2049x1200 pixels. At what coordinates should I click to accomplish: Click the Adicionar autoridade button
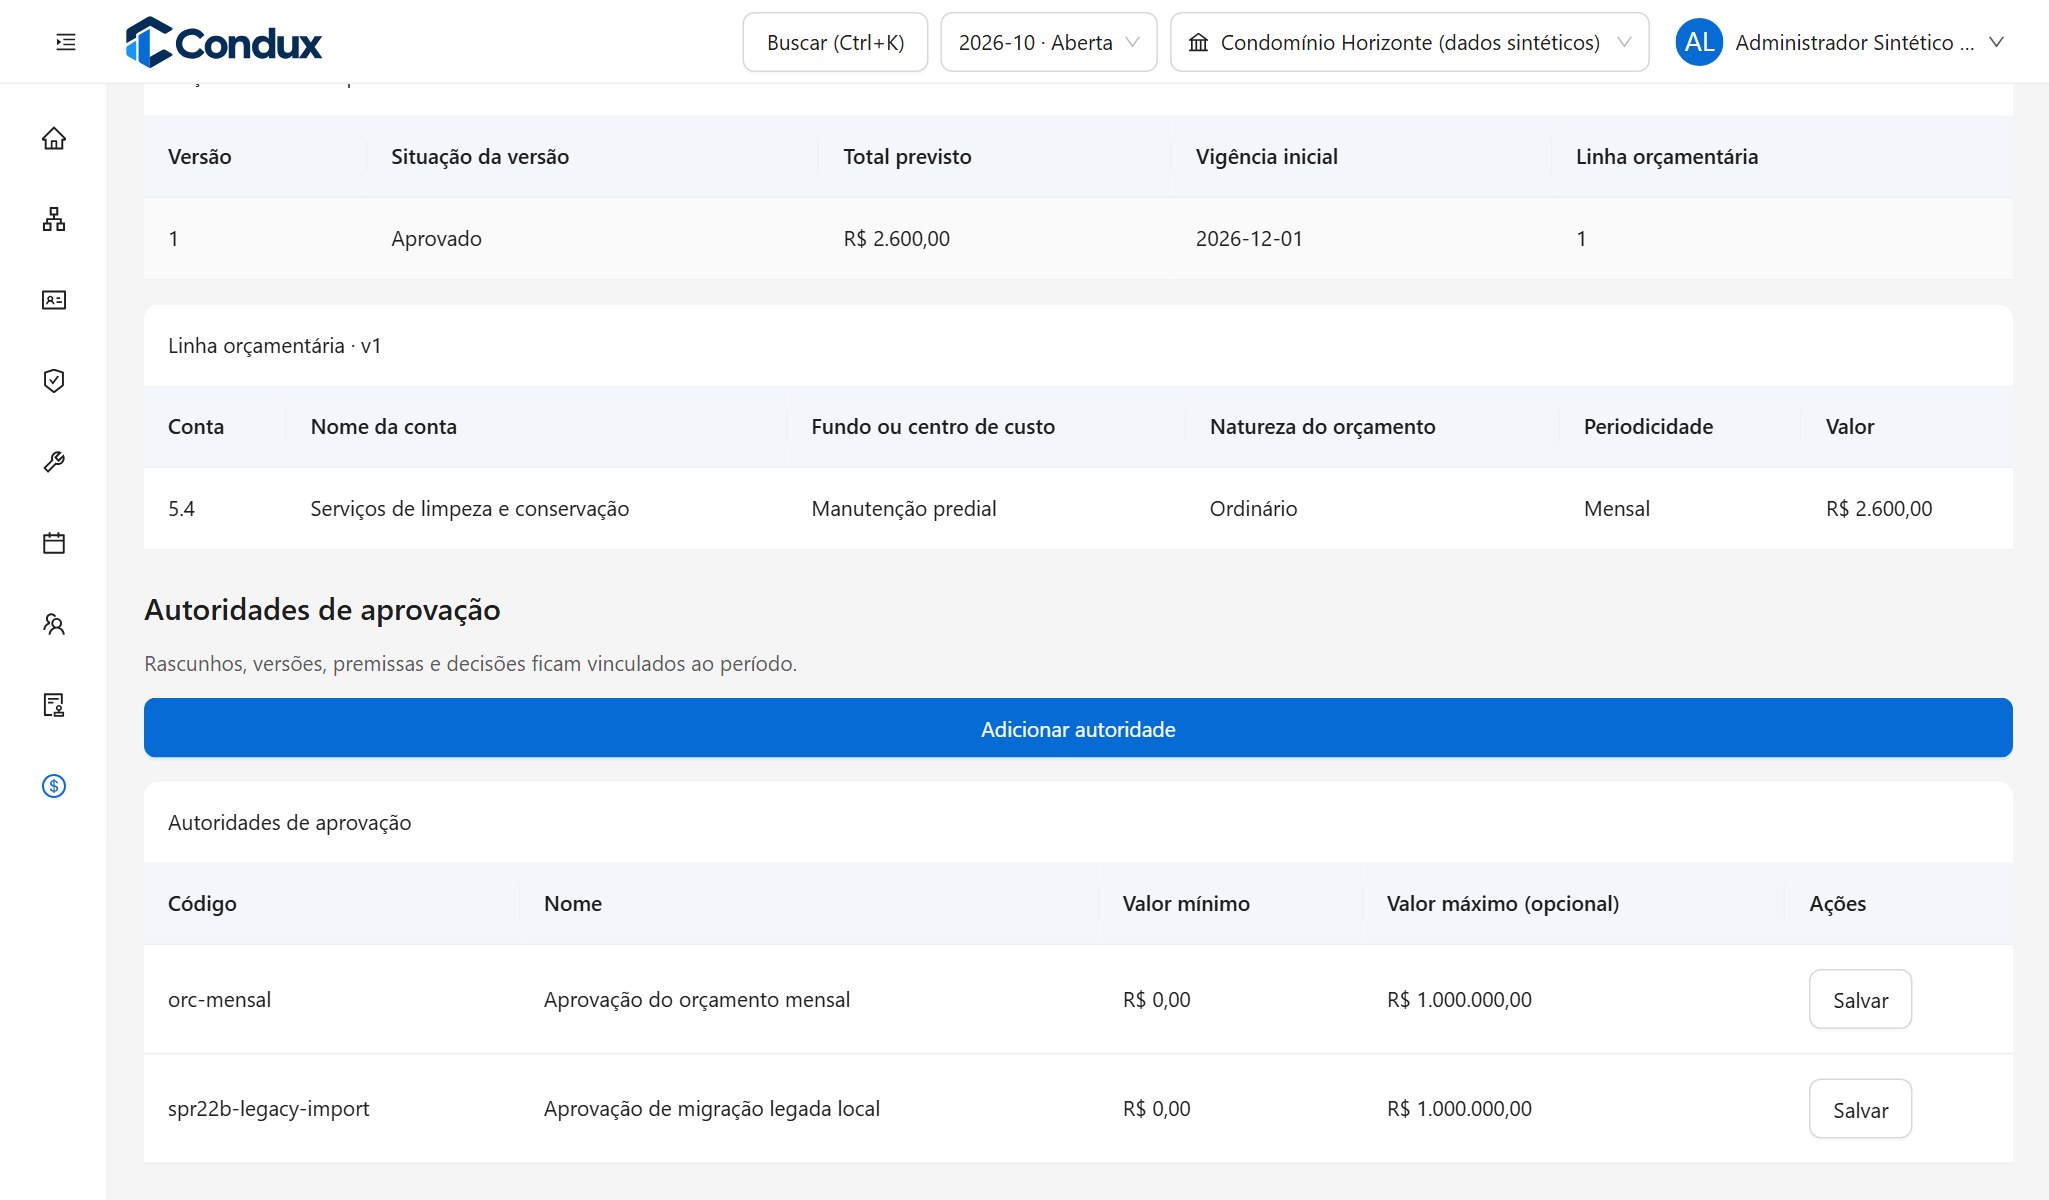click(x=1078, y=728)
